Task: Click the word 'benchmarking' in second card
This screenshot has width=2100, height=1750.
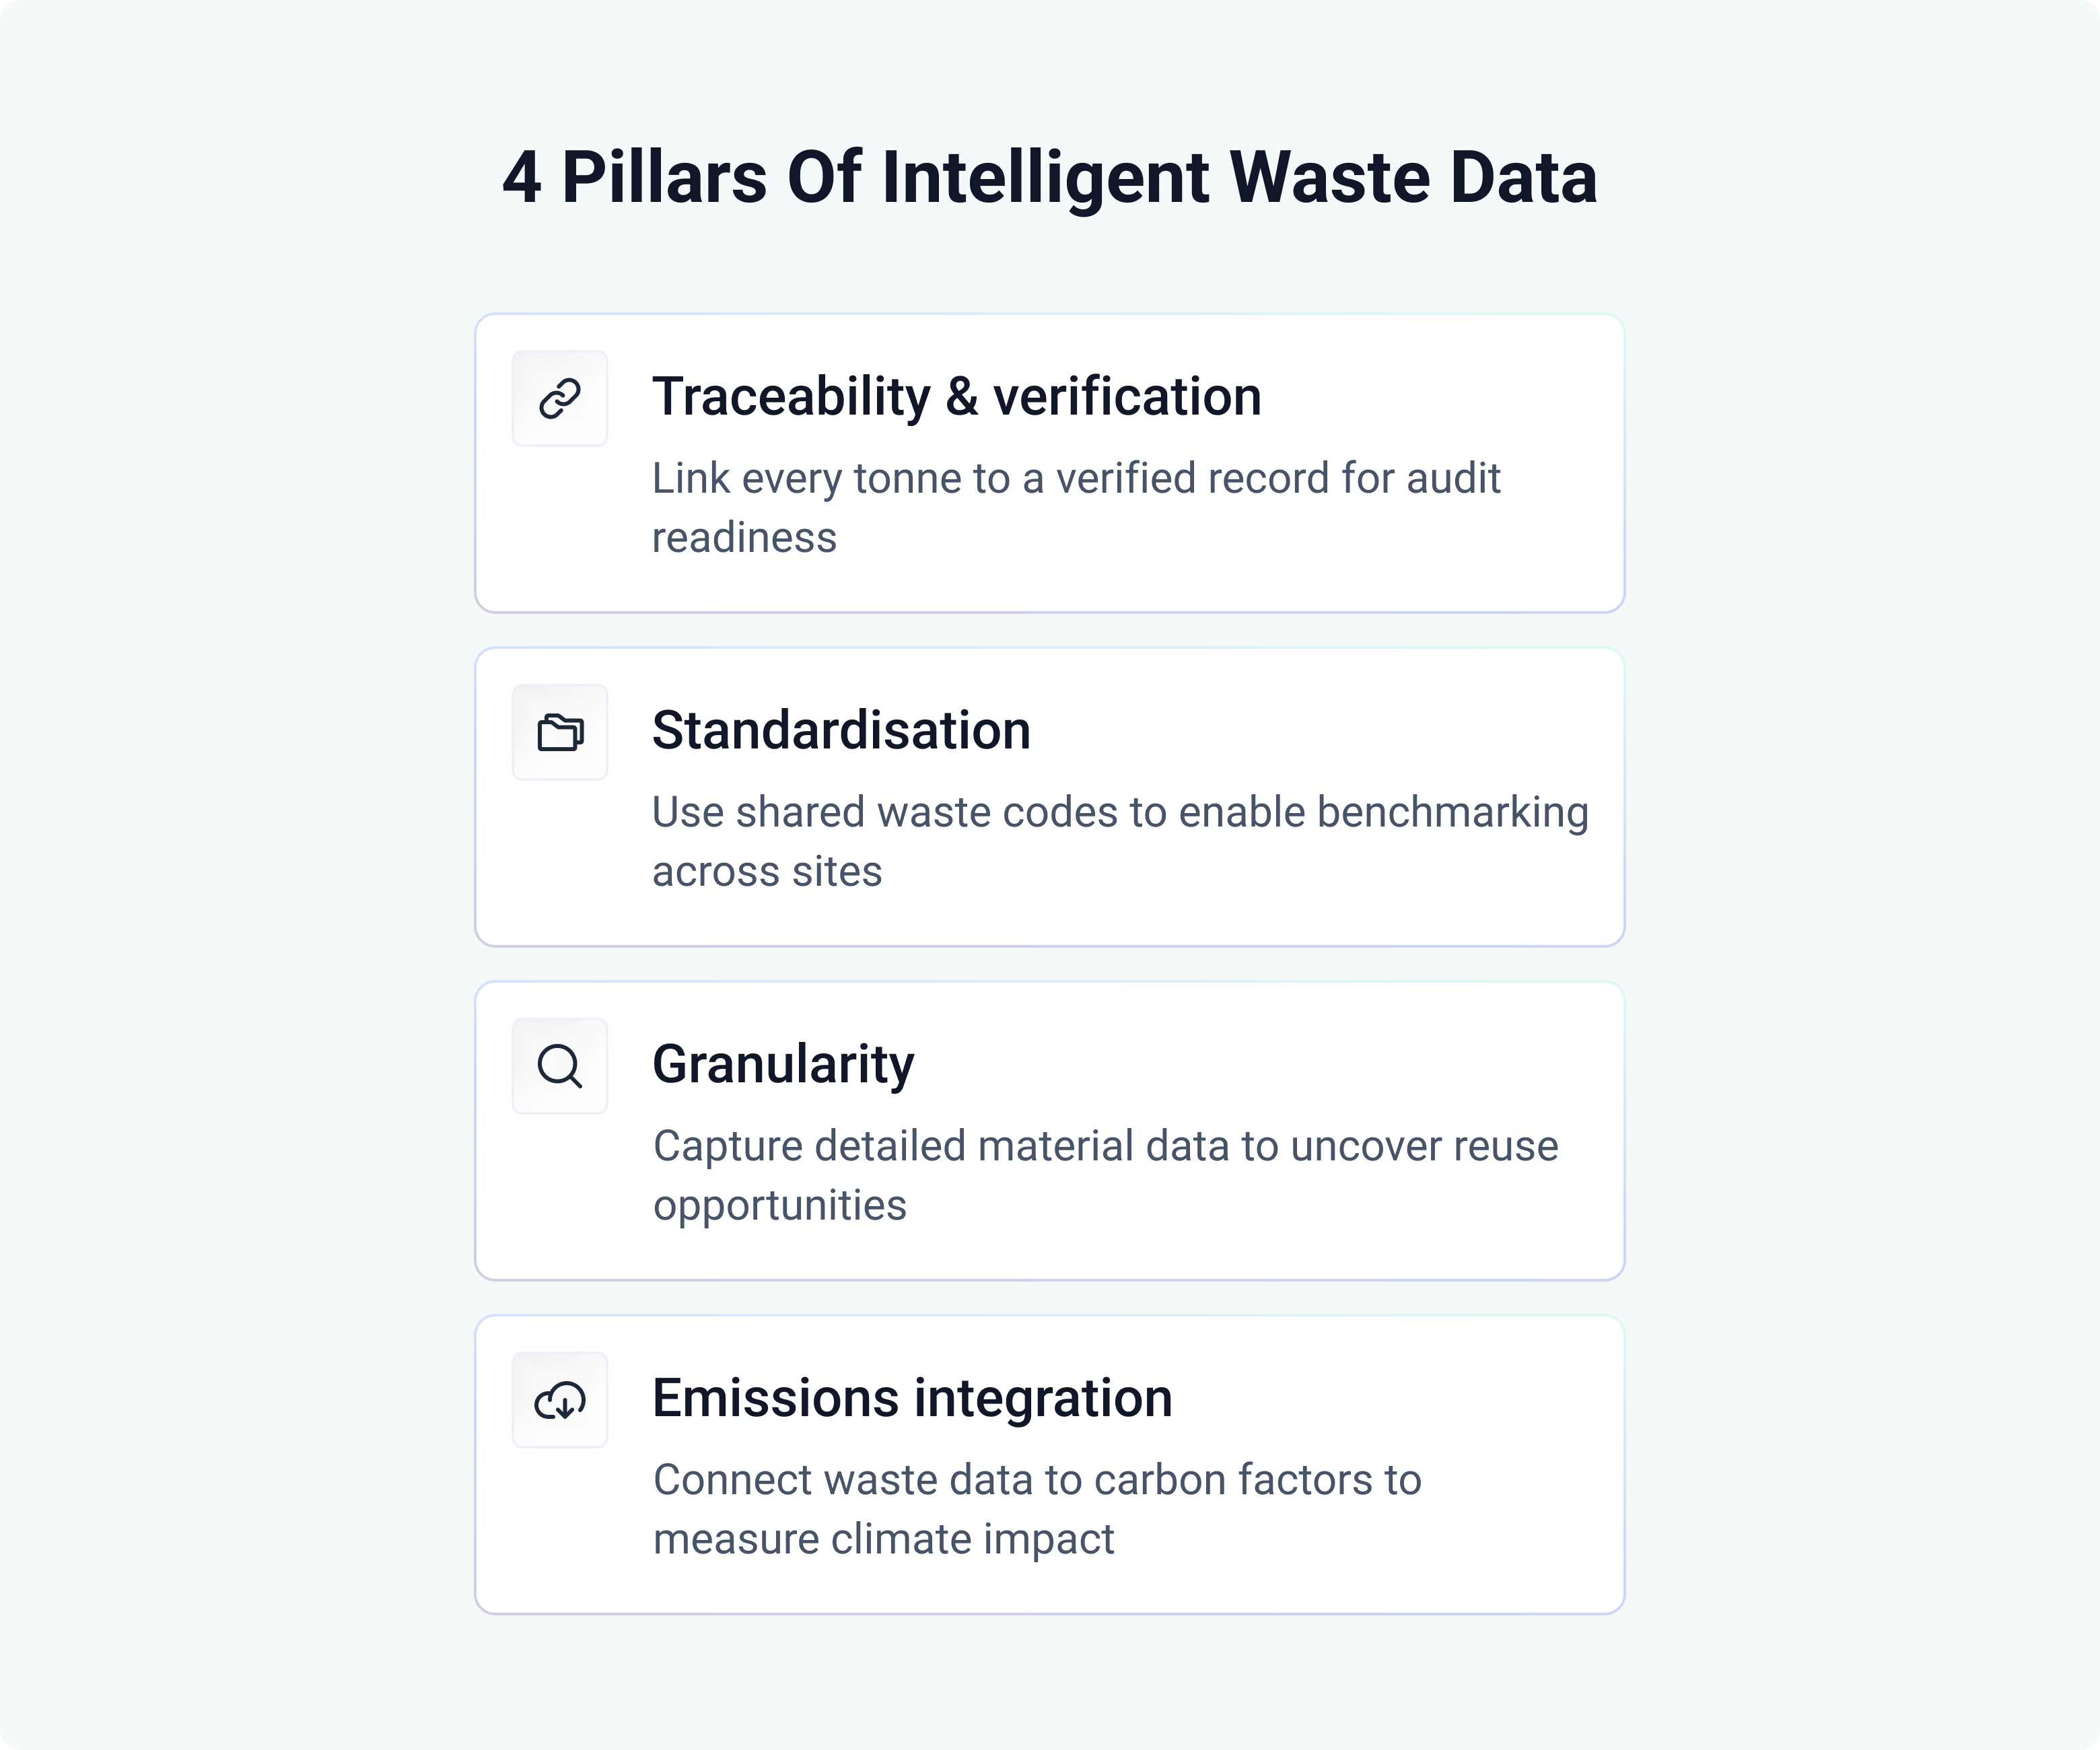Action: 1453,813
